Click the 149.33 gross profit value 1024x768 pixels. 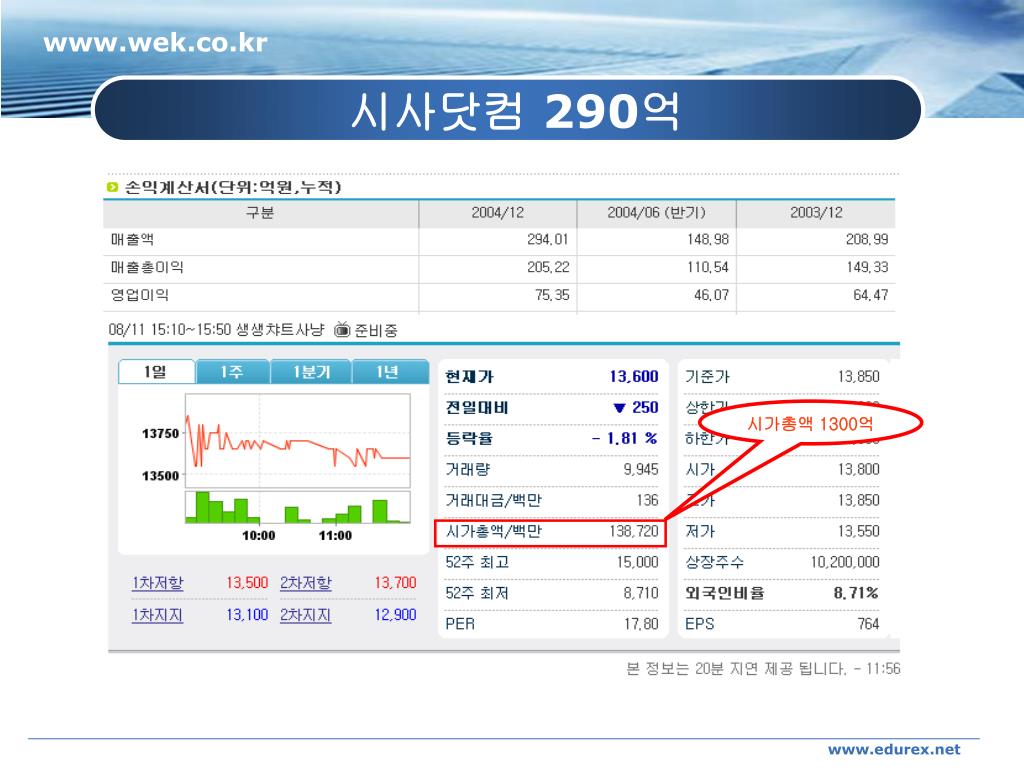[x=867, y=267]
